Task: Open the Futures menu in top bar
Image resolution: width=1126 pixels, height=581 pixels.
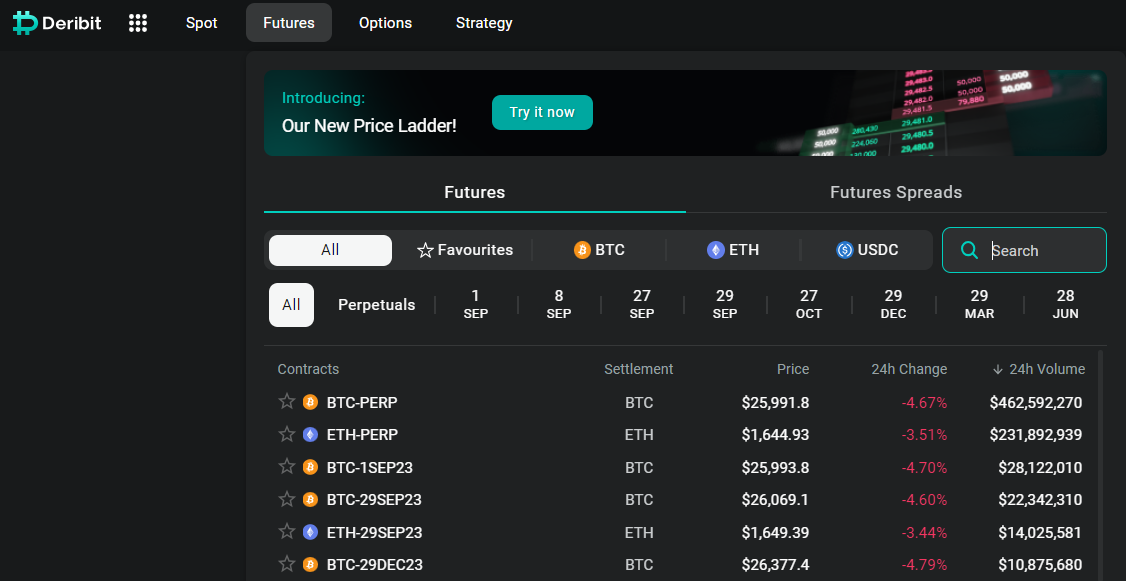Action: pos(289,23)
